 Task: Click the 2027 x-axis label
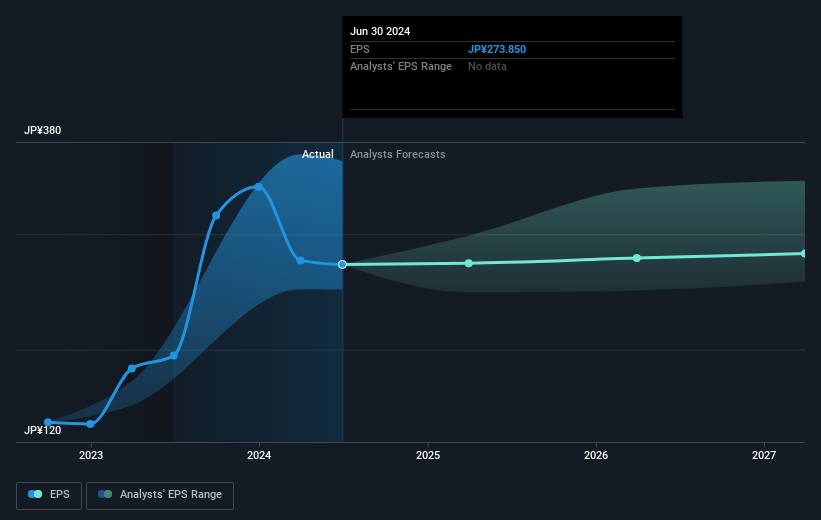764,456
